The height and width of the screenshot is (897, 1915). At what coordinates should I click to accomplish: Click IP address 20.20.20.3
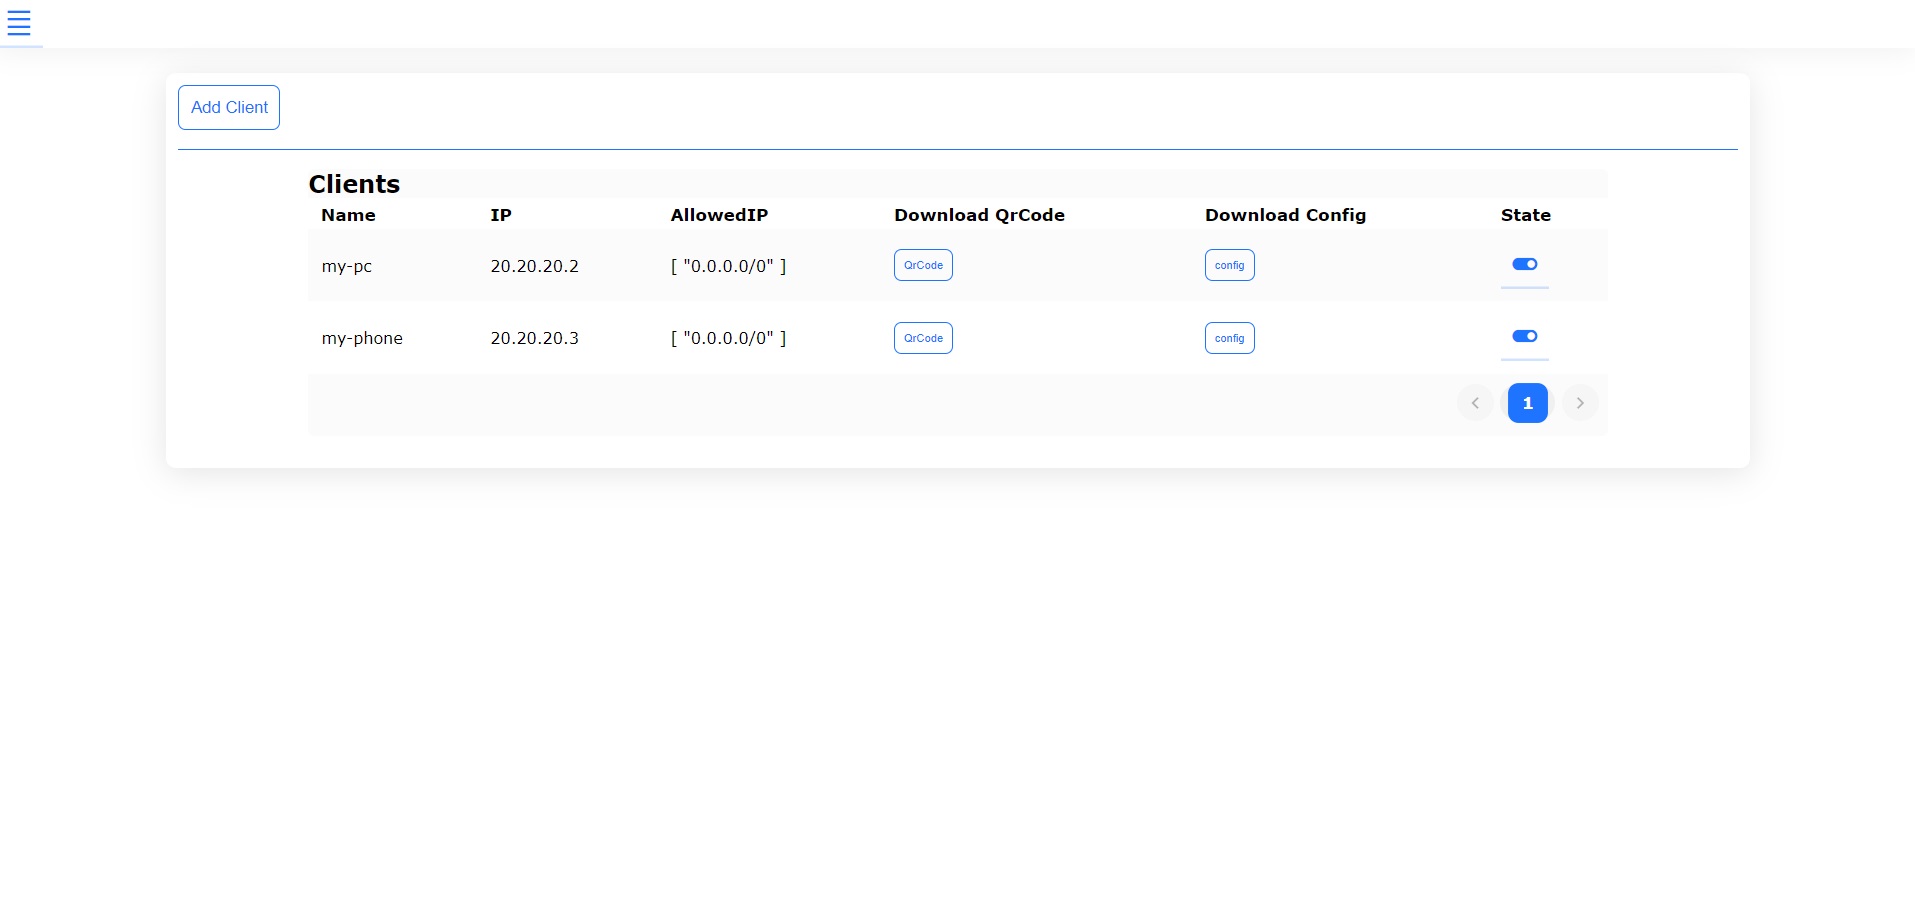(535, 338)
